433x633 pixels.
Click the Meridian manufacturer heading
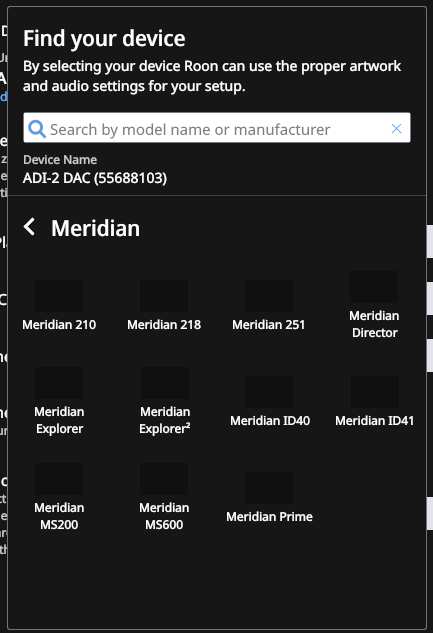pos(95,228)
